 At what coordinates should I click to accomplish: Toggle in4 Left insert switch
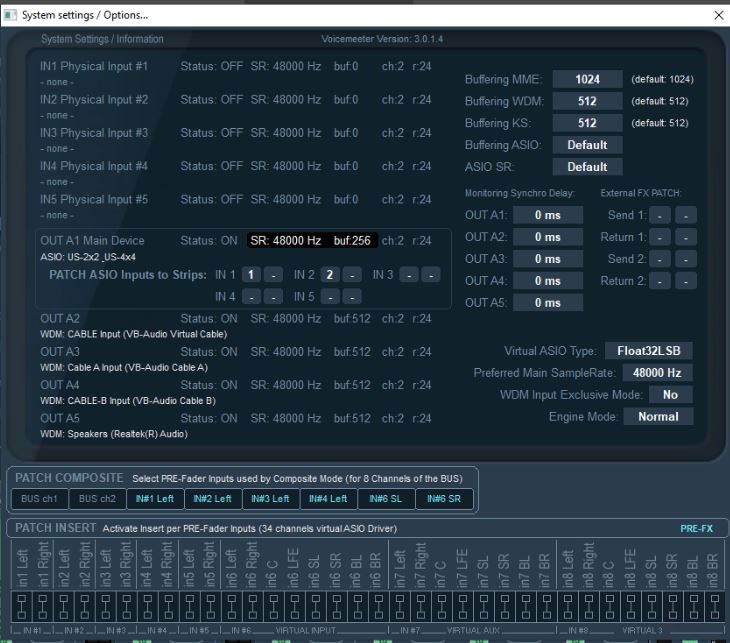148,606
